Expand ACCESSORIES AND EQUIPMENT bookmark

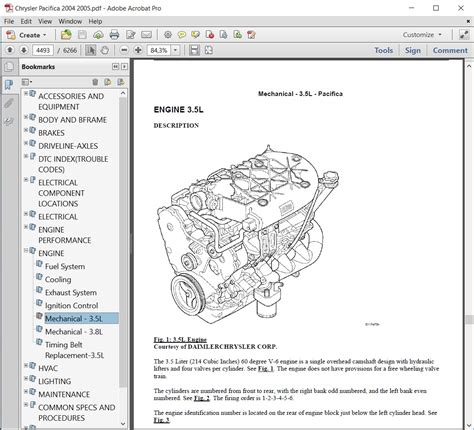[x=26, y=93]
